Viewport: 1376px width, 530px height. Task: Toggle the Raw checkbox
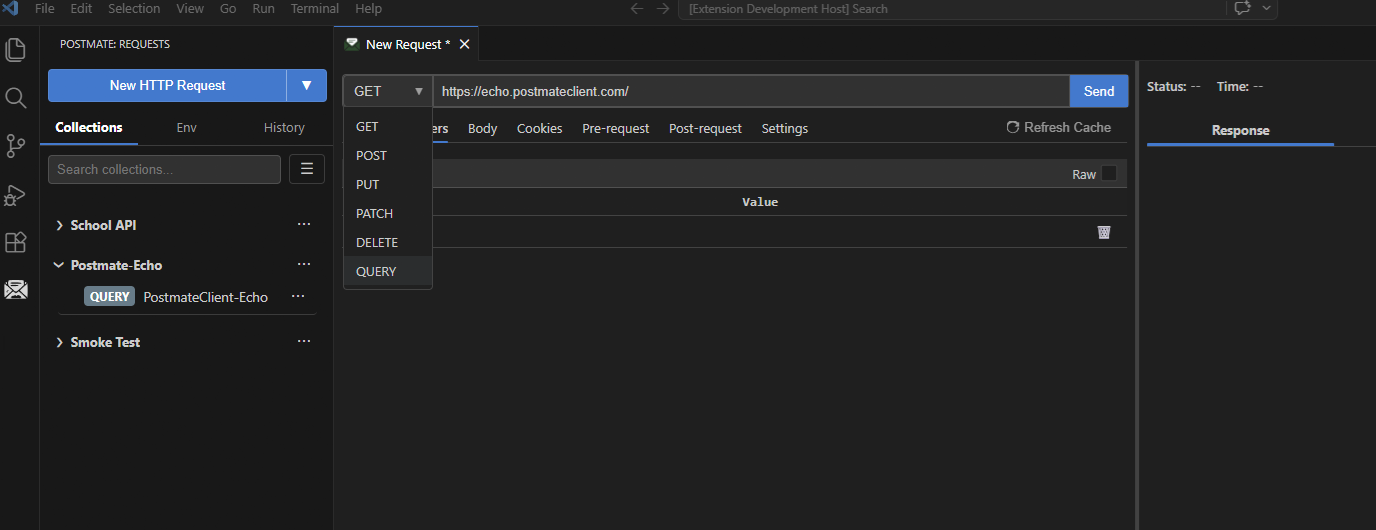point(1109,173)
